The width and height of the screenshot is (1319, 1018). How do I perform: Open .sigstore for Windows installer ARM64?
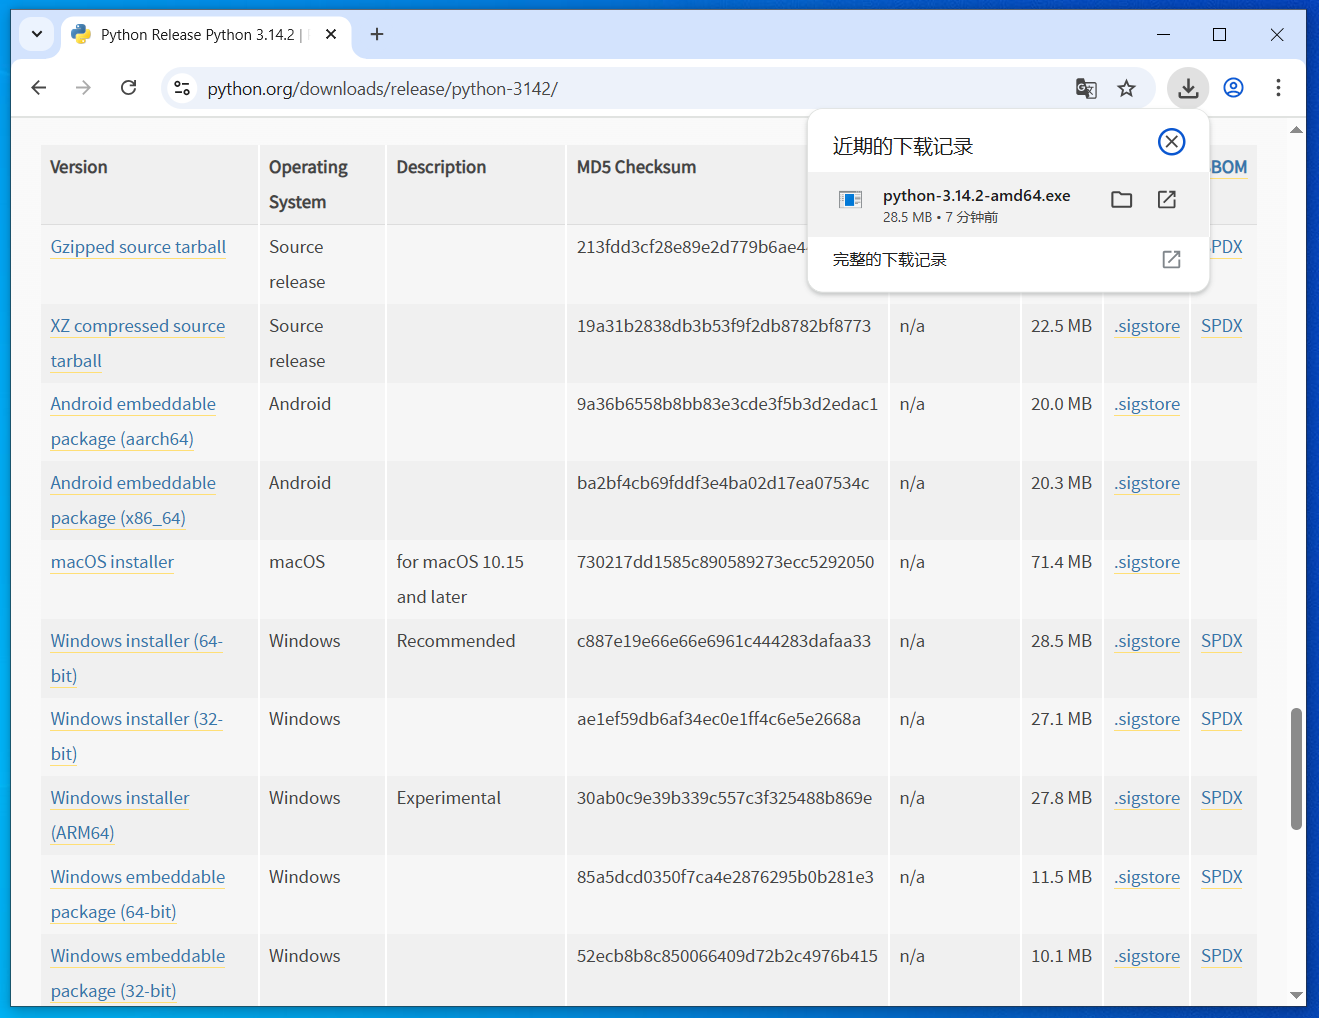1147,798
